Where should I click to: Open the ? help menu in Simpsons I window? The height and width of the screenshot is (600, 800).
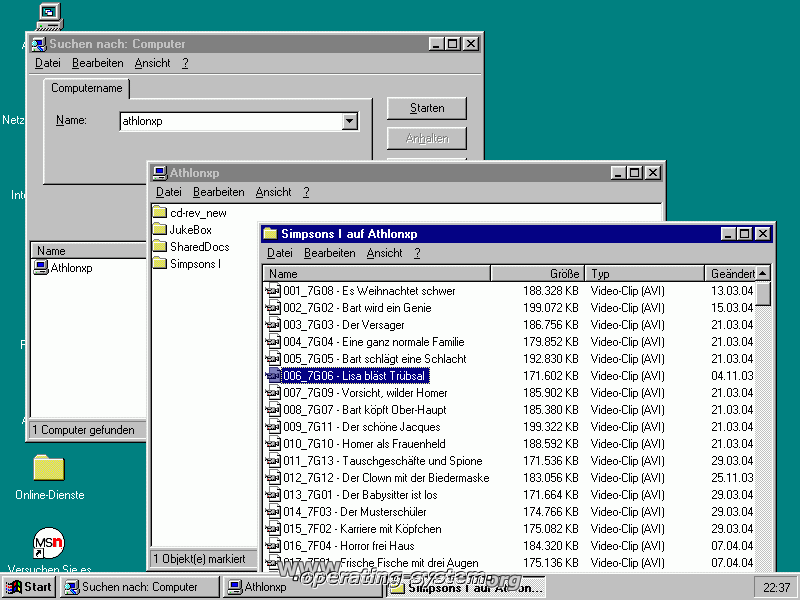pyautogui.click(x=417, y=253)
